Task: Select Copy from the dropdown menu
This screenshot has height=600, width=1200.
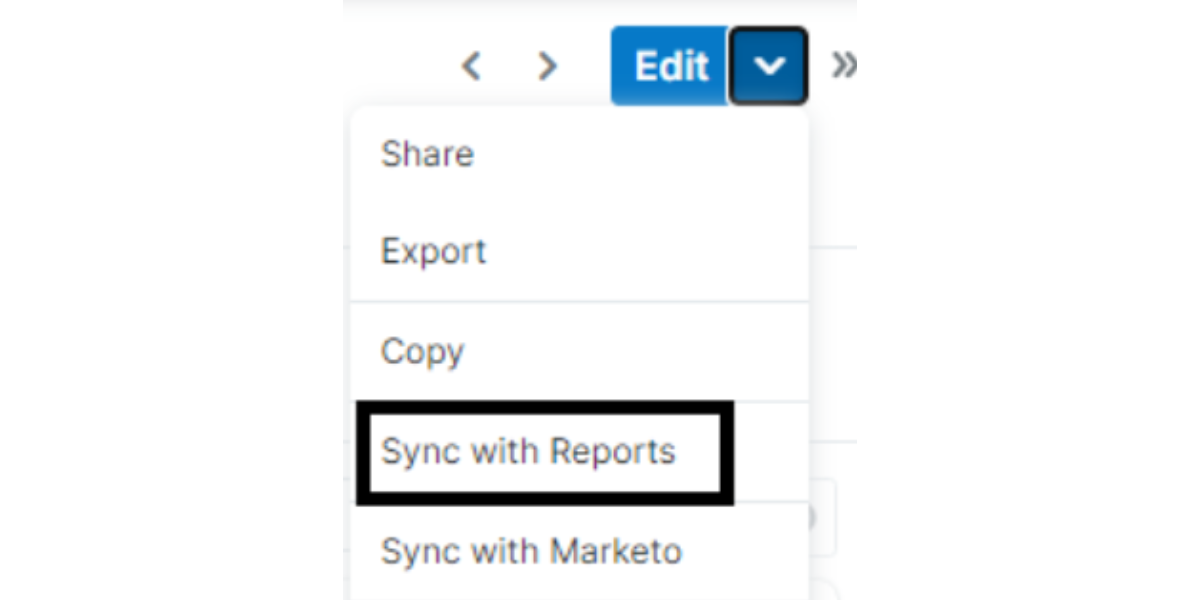Action: [x=421, y=351]
